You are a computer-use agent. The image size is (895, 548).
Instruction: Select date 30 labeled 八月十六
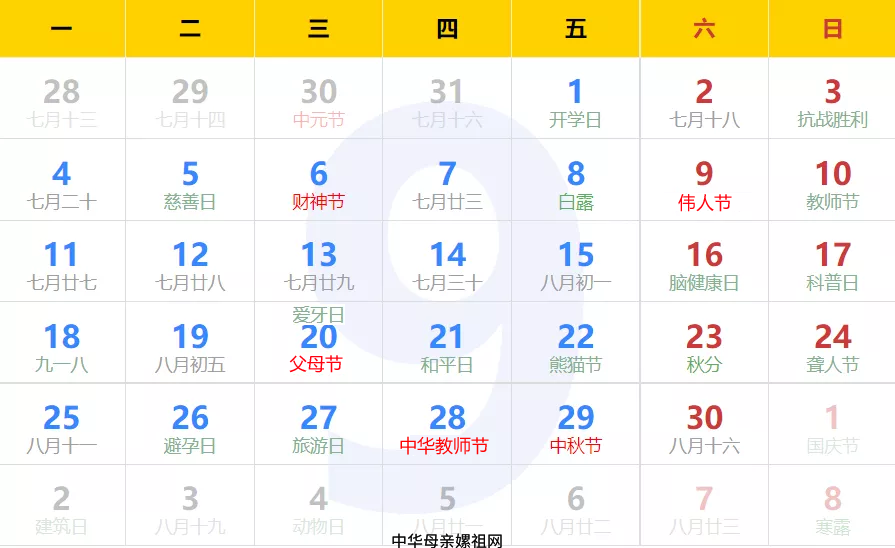tap(704, 424)
